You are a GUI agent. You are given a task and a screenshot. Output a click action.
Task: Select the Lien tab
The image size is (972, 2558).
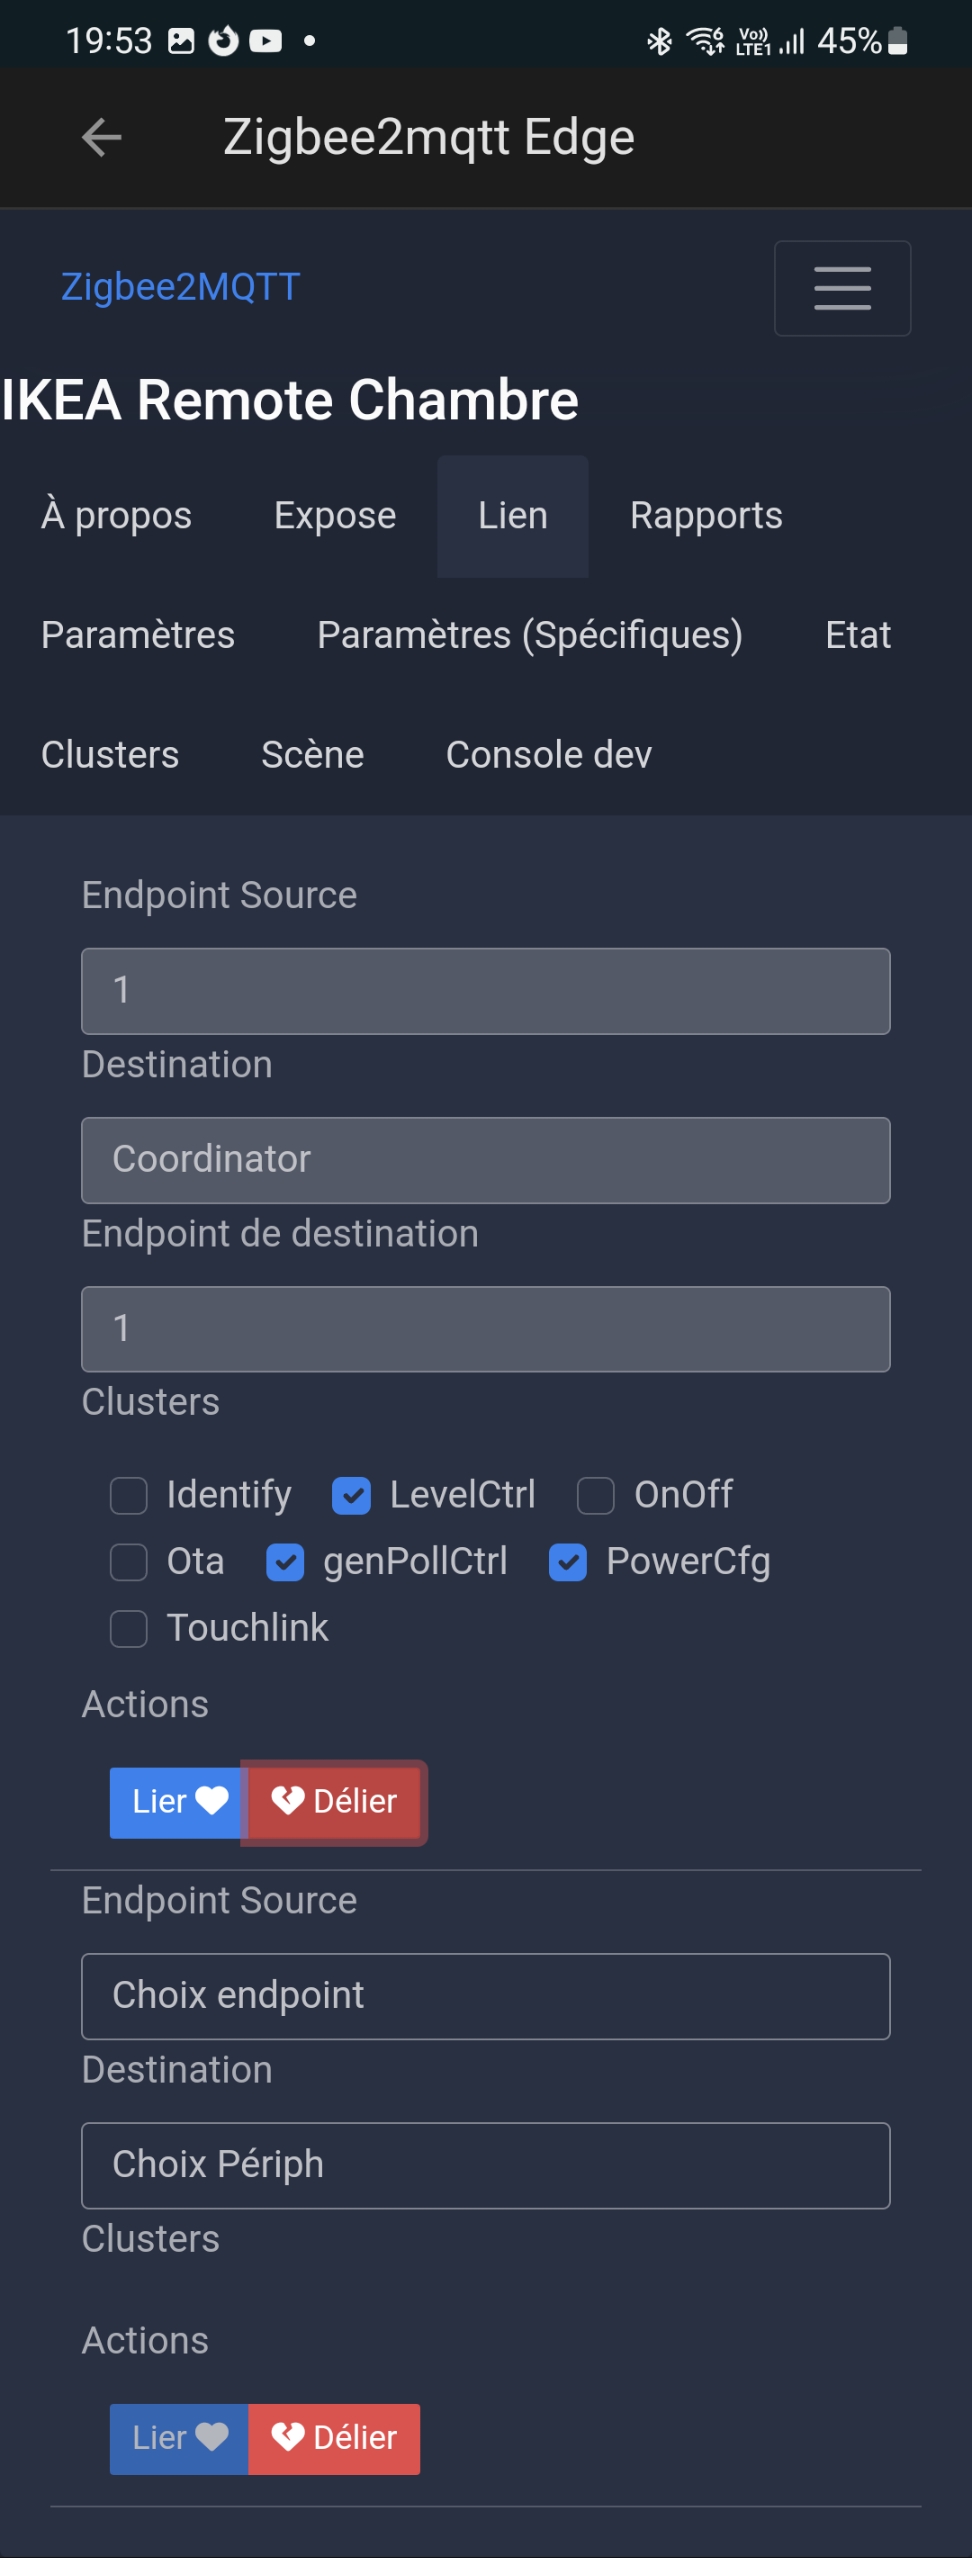pyautogui.click(x=513, y=516)
